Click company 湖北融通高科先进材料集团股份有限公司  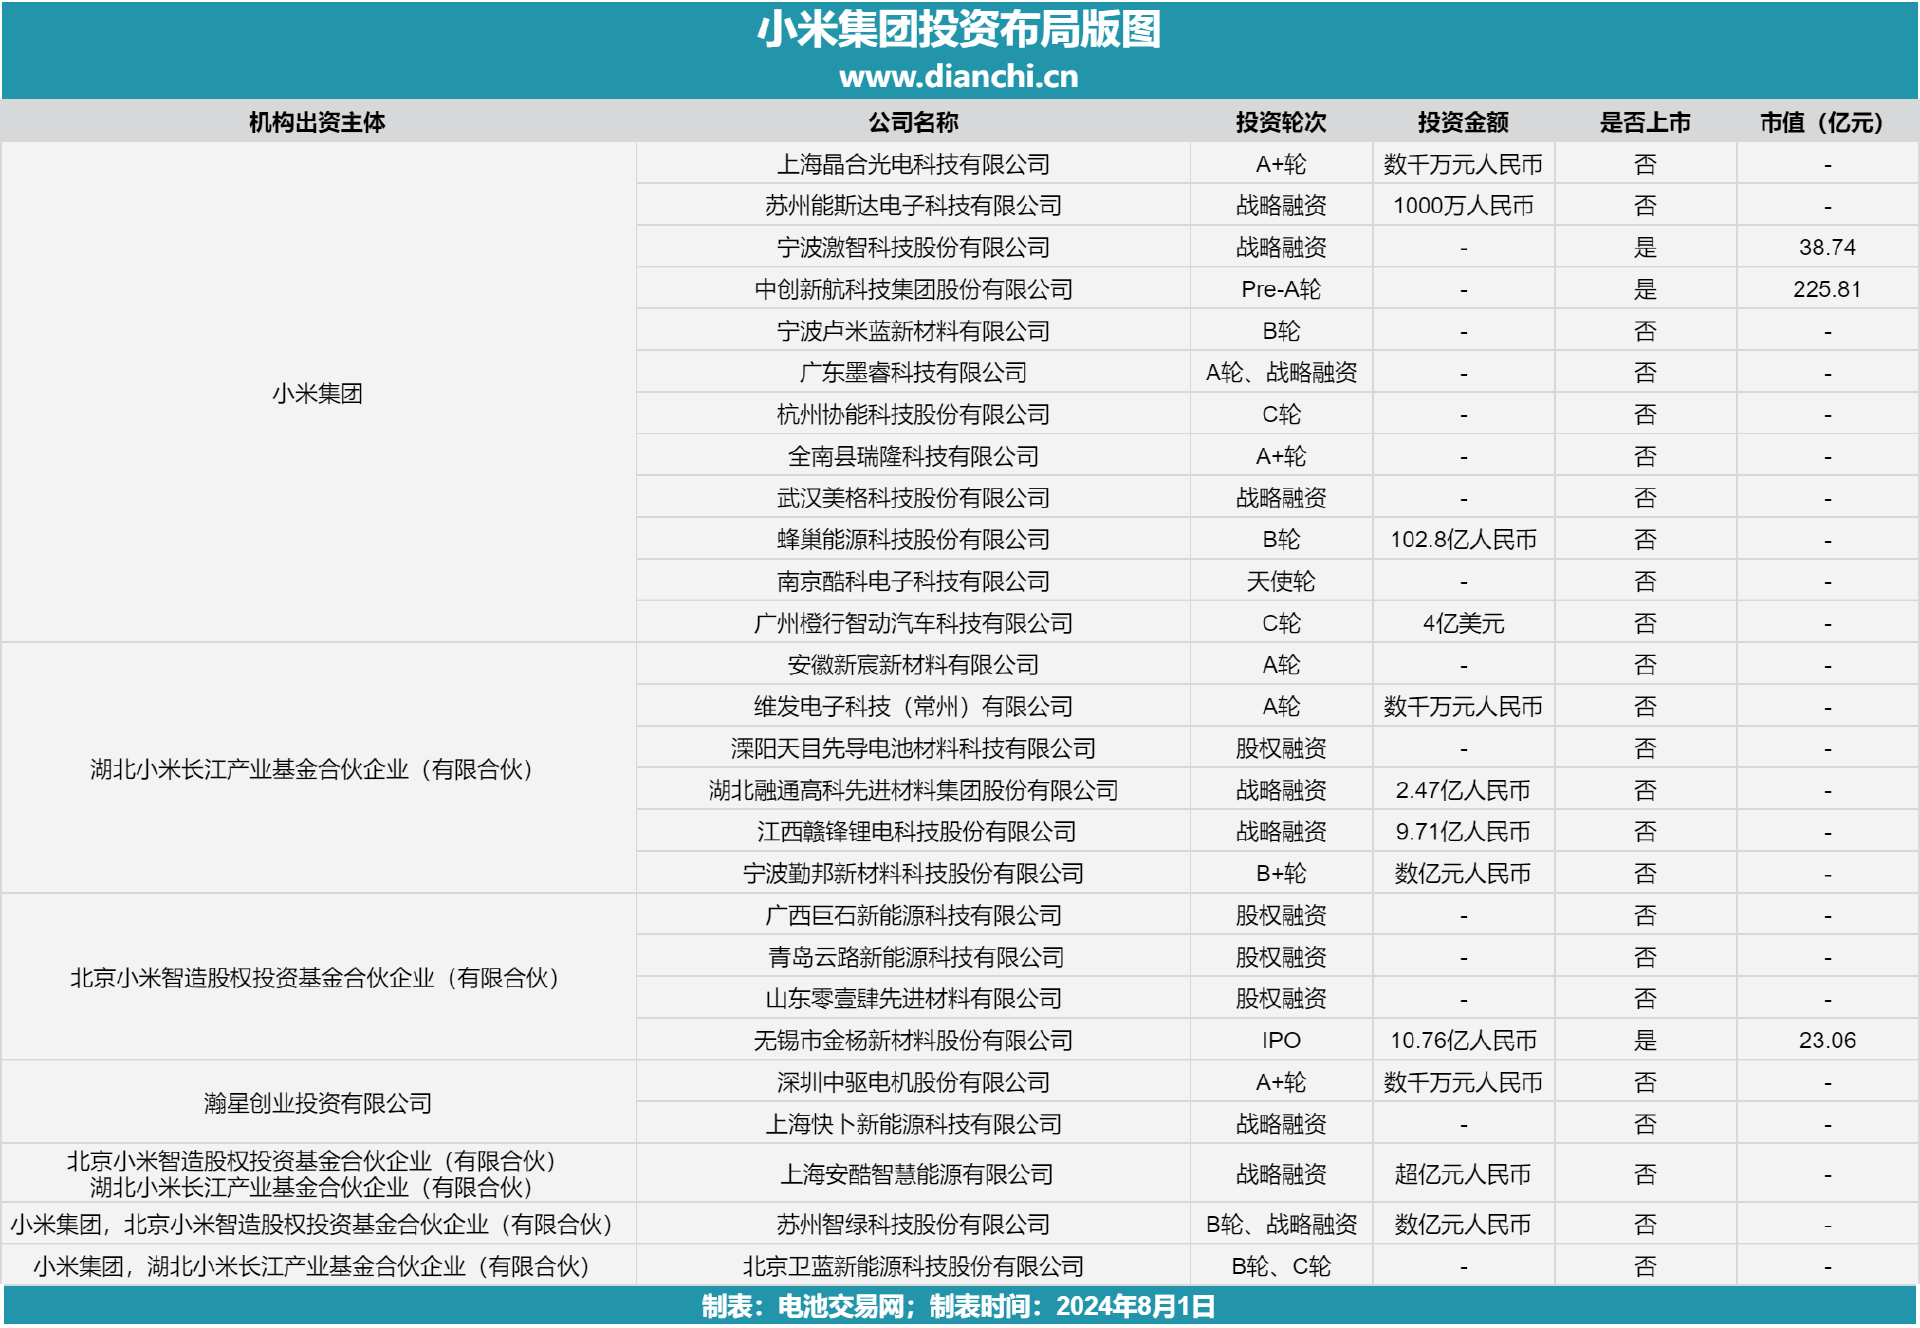coord(913,790)
